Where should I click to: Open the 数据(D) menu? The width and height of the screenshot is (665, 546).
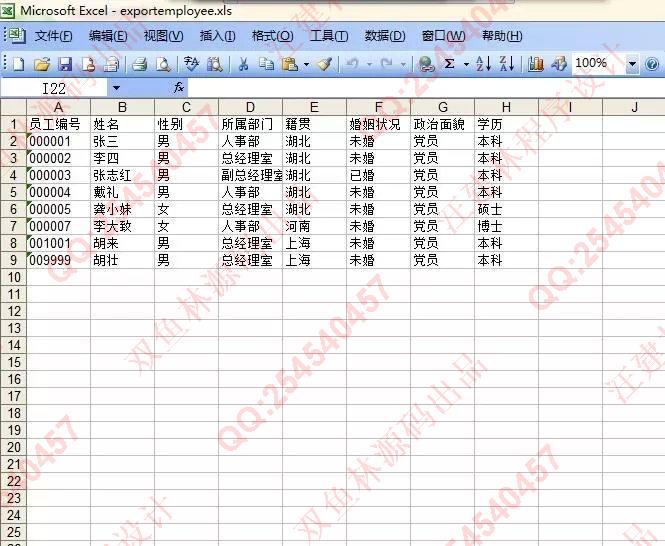(x=385, y=36)
